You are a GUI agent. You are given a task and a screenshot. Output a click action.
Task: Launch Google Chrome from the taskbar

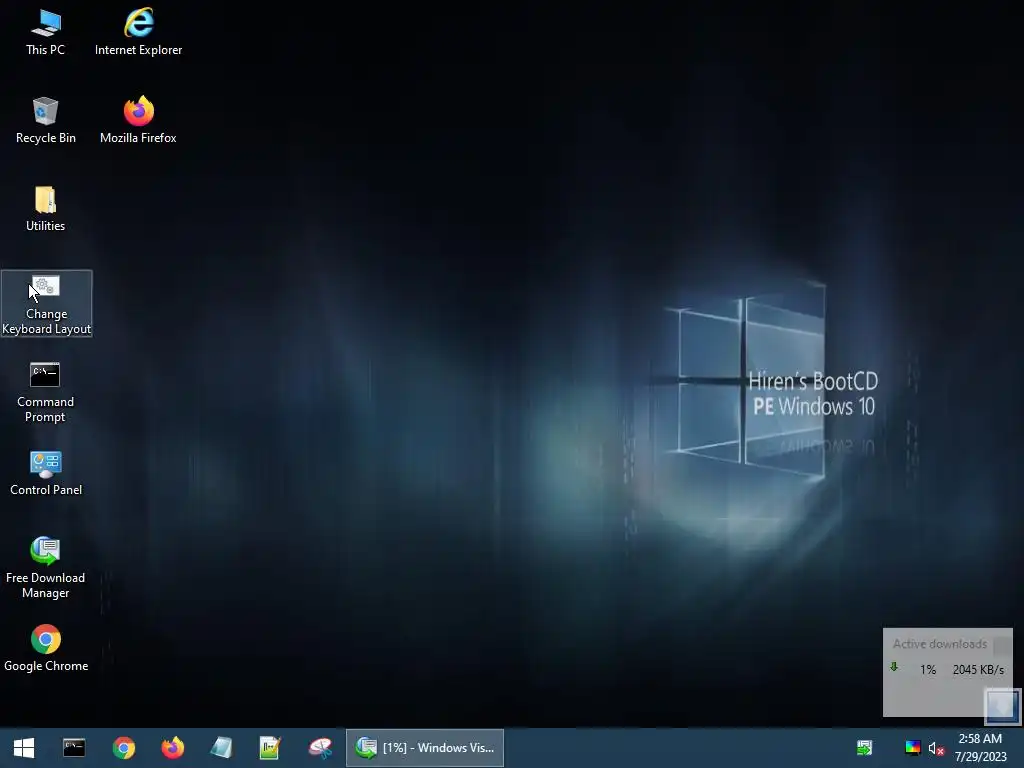[x=123, y=748]
